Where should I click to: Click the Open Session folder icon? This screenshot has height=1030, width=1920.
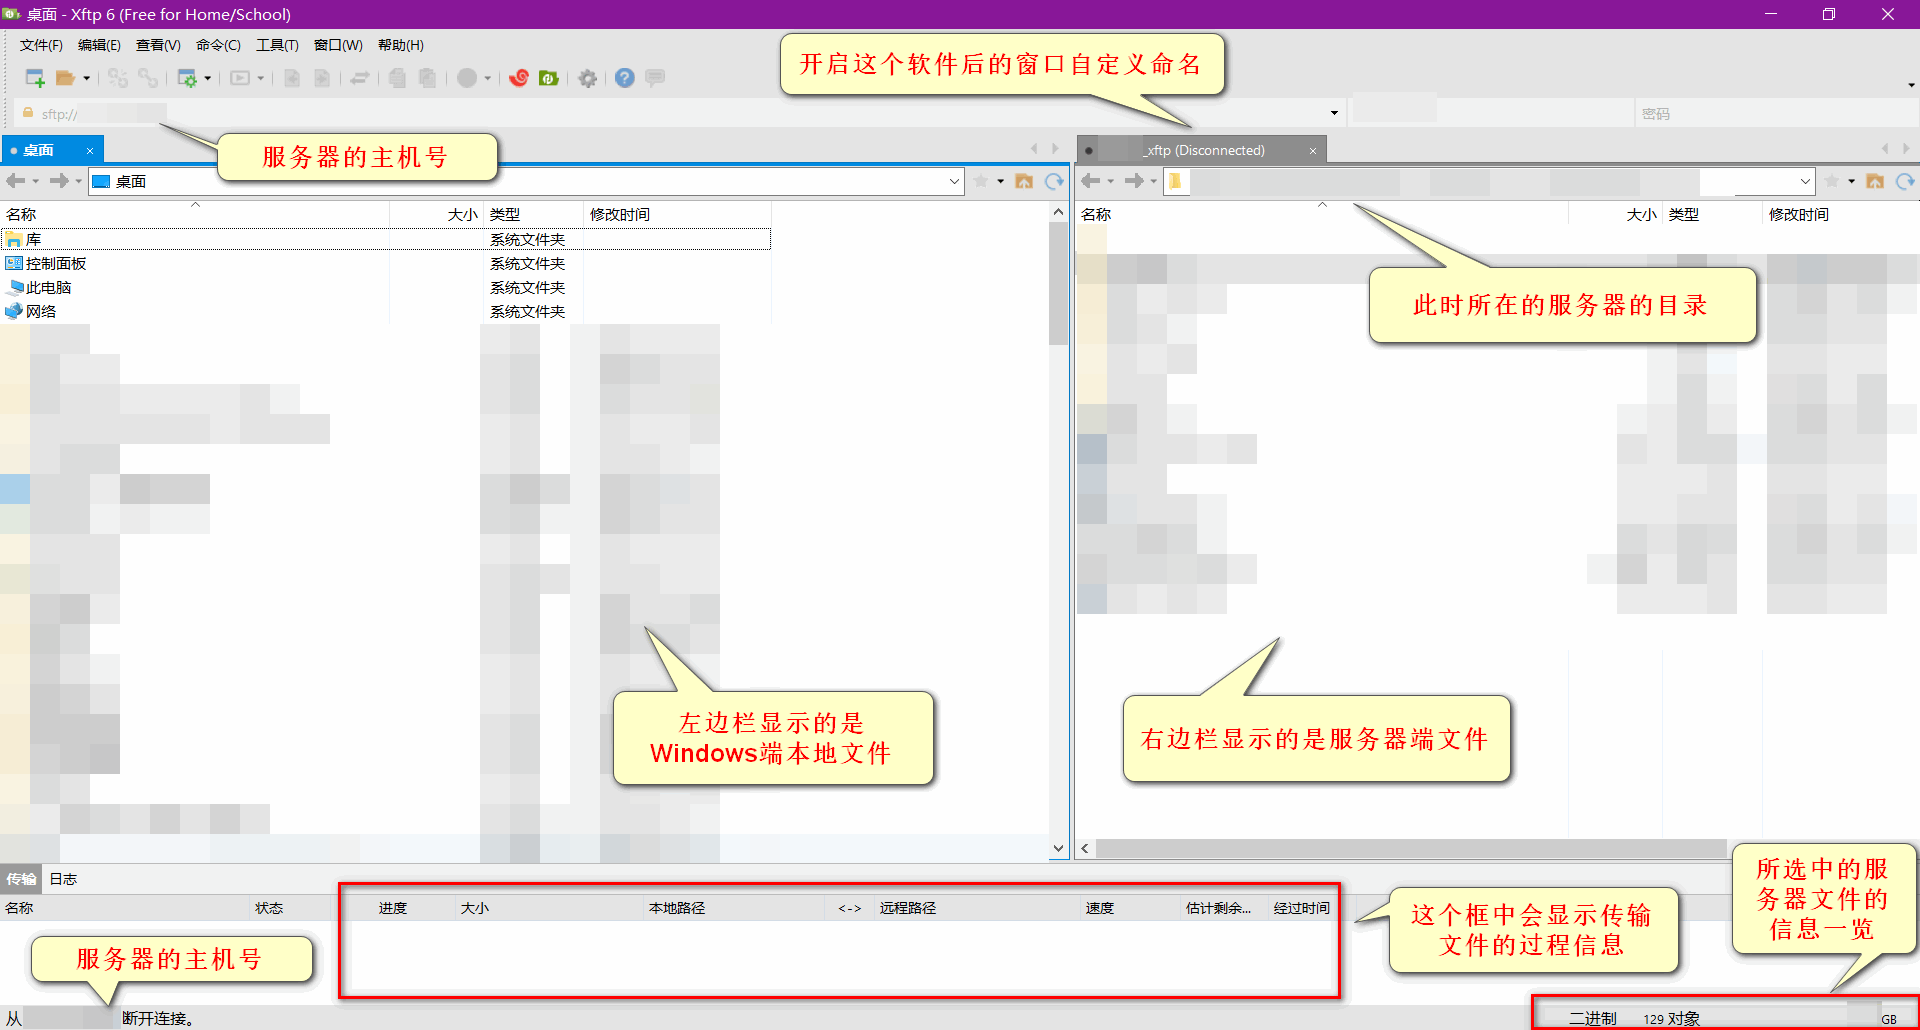65,78
